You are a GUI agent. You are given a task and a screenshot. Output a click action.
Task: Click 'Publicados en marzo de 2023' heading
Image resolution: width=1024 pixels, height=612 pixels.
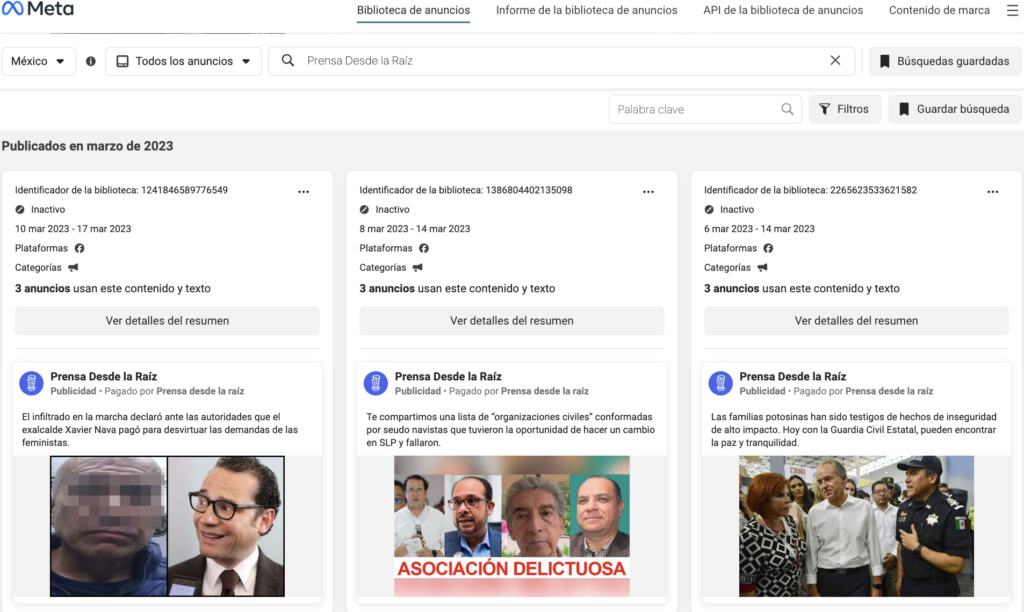[88, 146]
